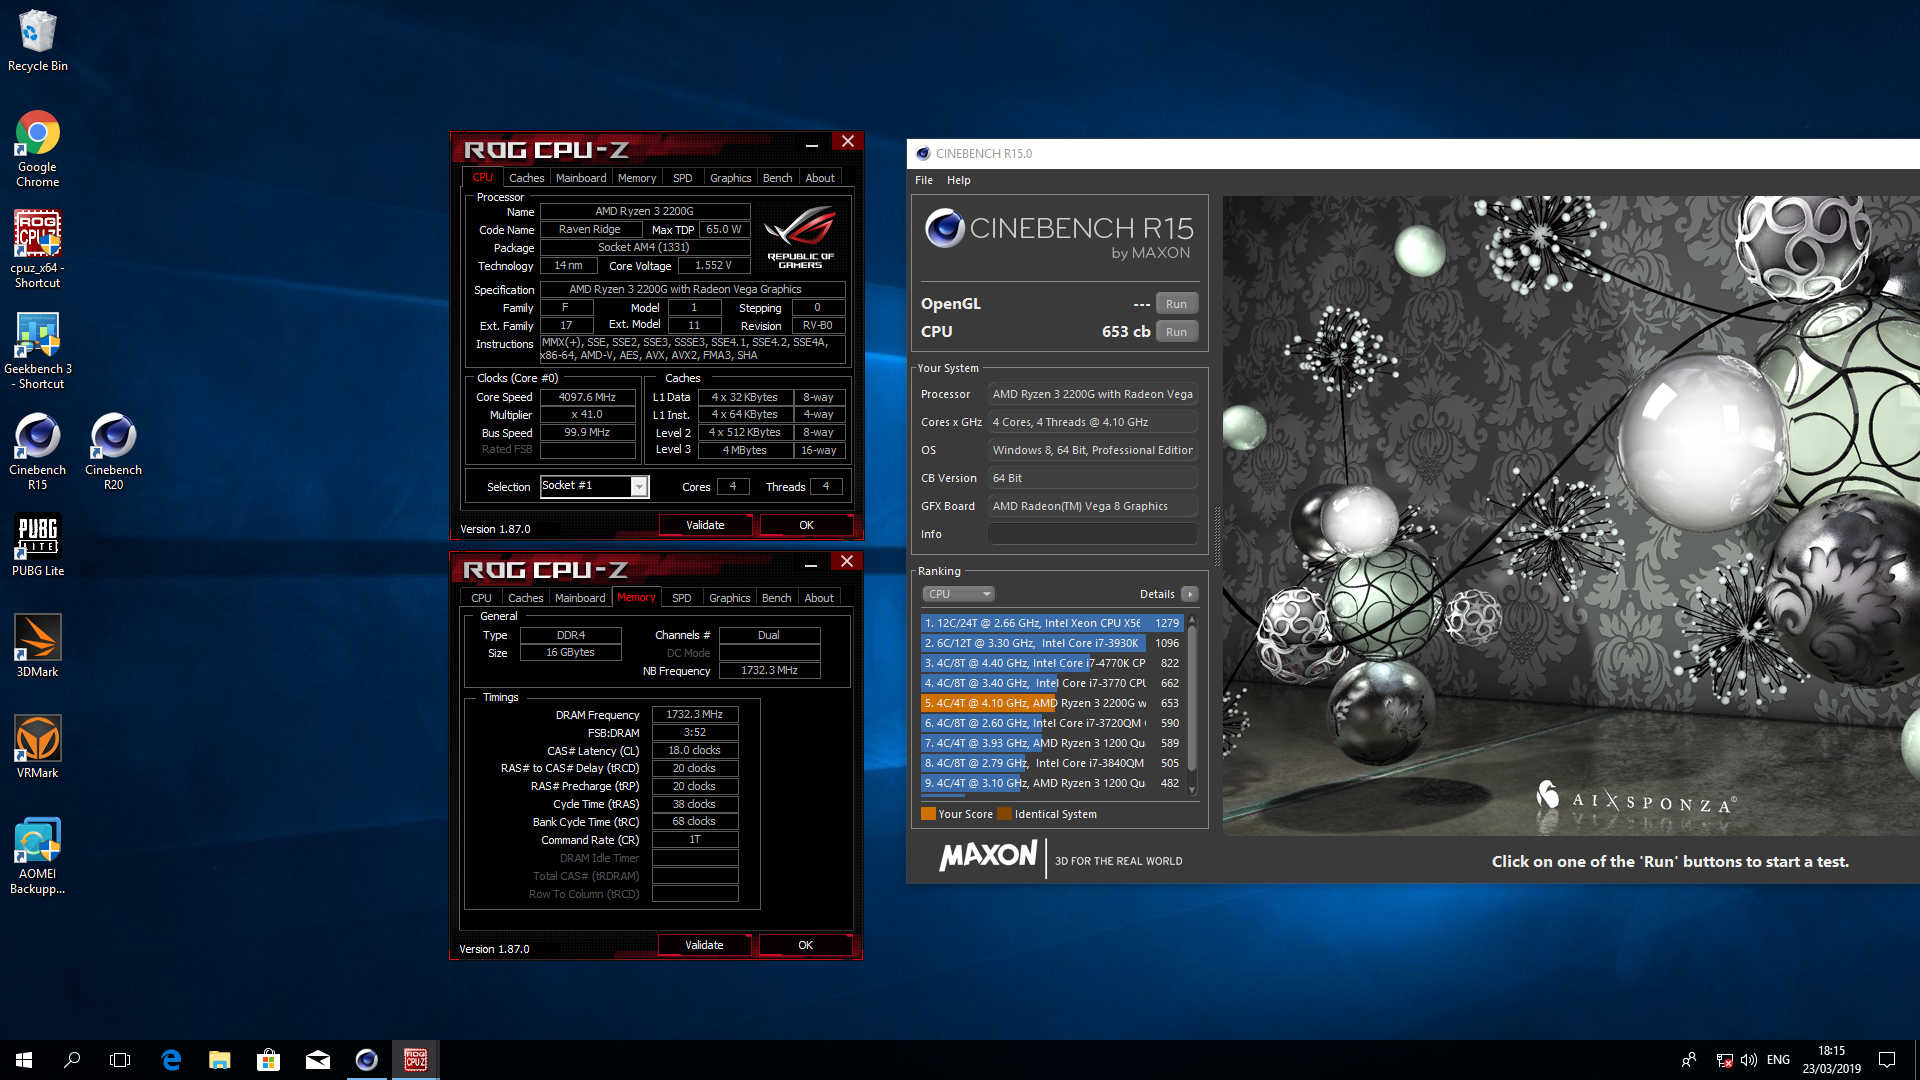This screenshot has width=1920, height=1080.
Task: Click DRAM Frequency value 1732.3 MHz
Action: tap(695, 714)
